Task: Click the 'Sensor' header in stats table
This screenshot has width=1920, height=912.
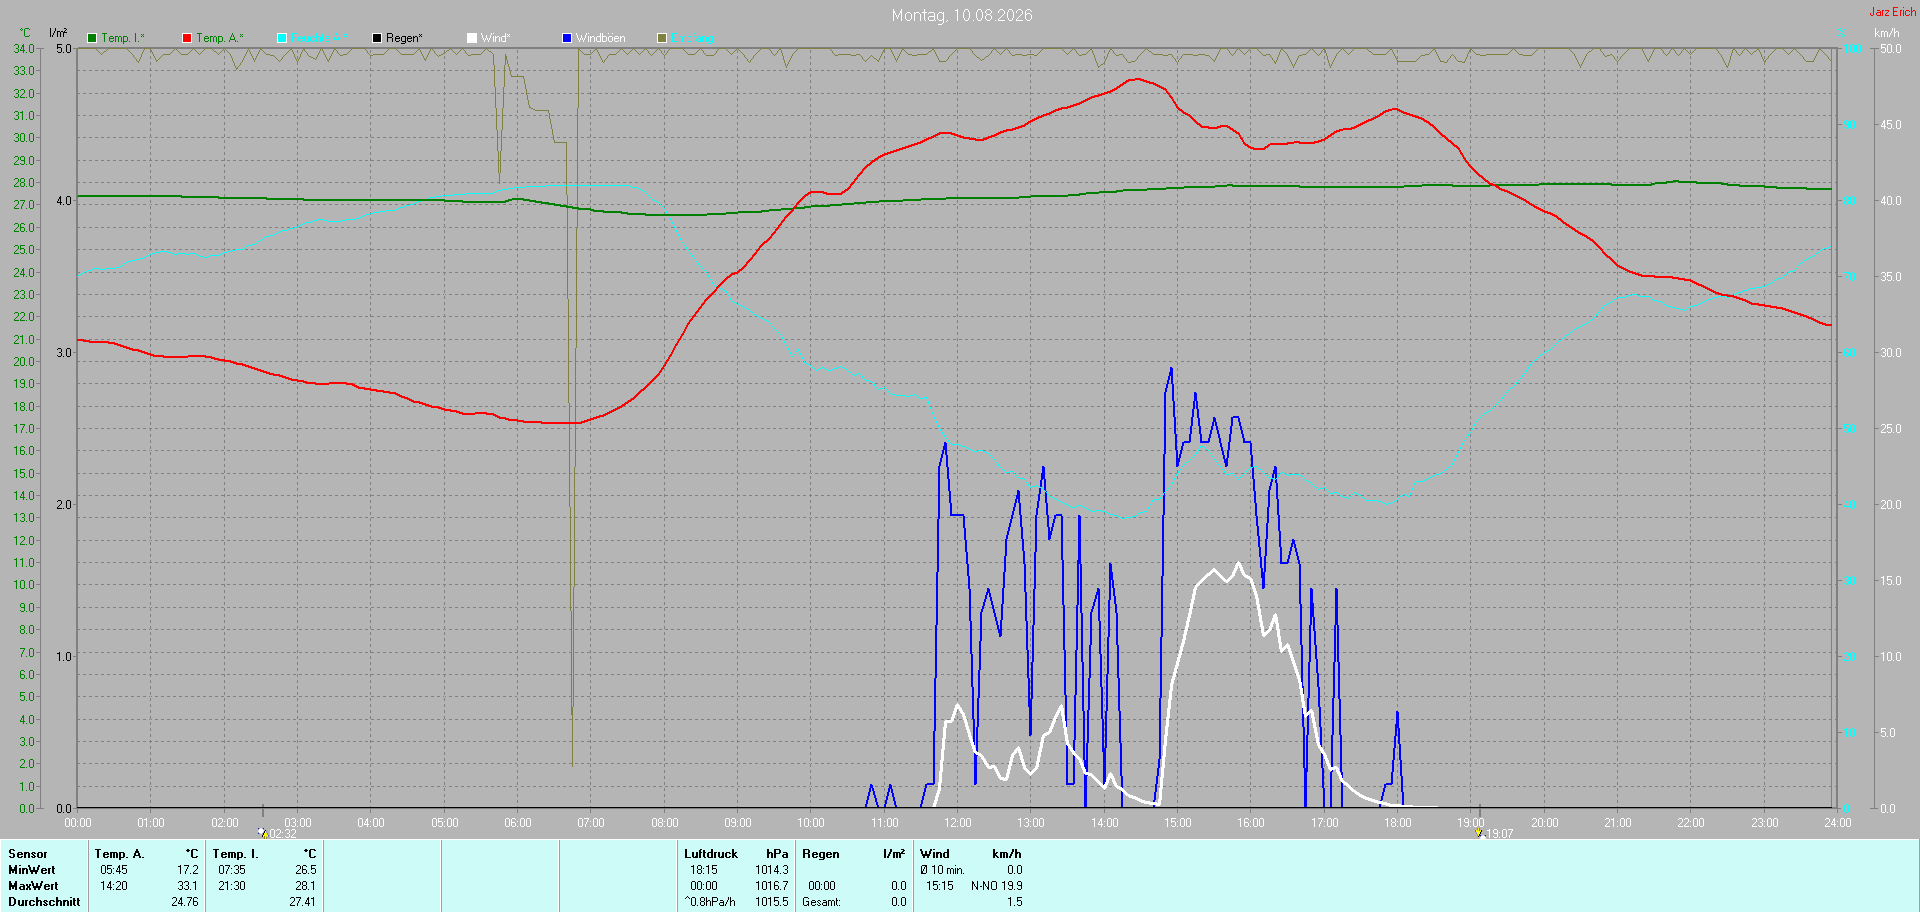Action: pyautogui.click(x=28, y=854)
